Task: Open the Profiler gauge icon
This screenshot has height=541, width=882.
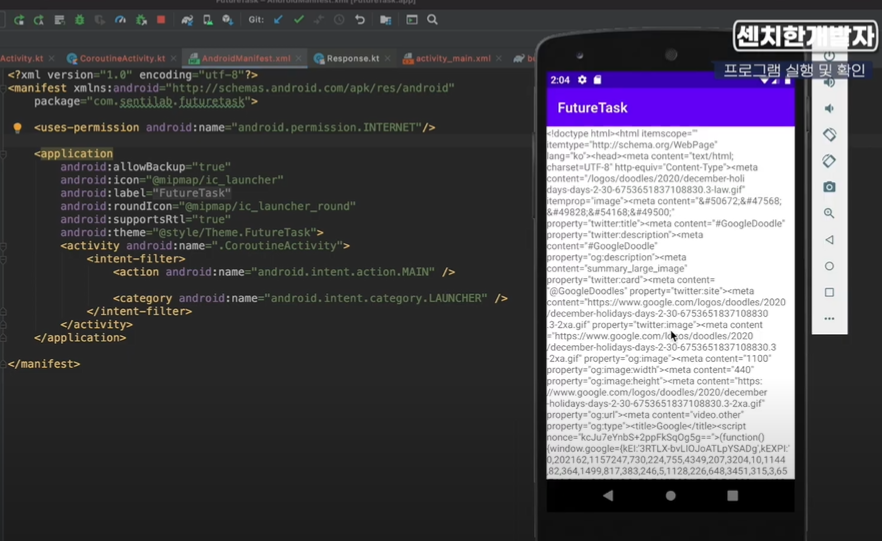Action: 120,20
